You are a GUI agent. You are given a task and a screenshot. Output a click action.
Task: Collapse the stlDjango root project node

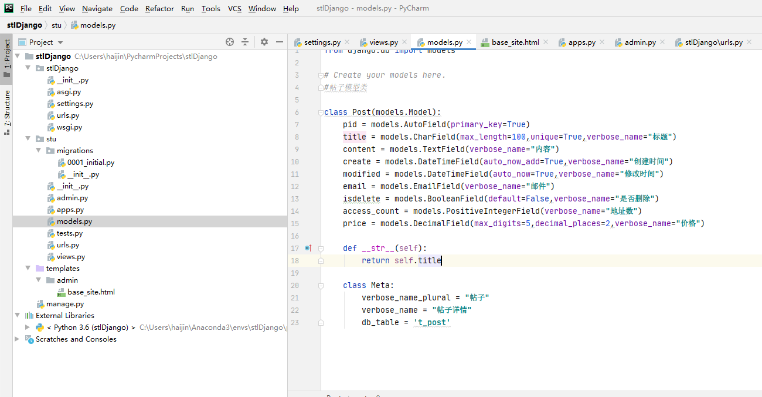(18, 56)
